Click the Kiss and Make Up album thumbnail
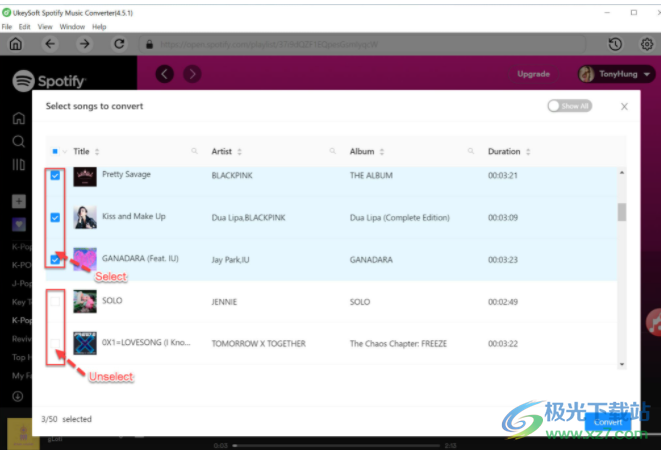Viewport: 661px width, 450px height. [85, 217]
